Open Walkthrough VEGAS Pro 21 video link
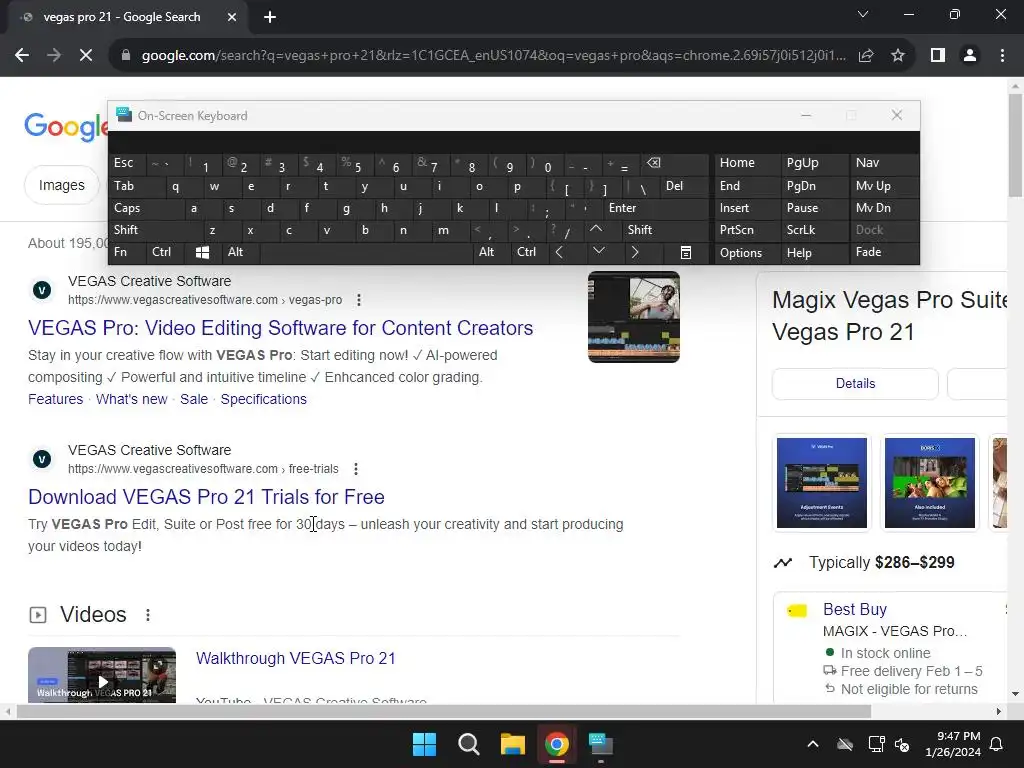The image size is (1024, 768). [x=296, y=658]
